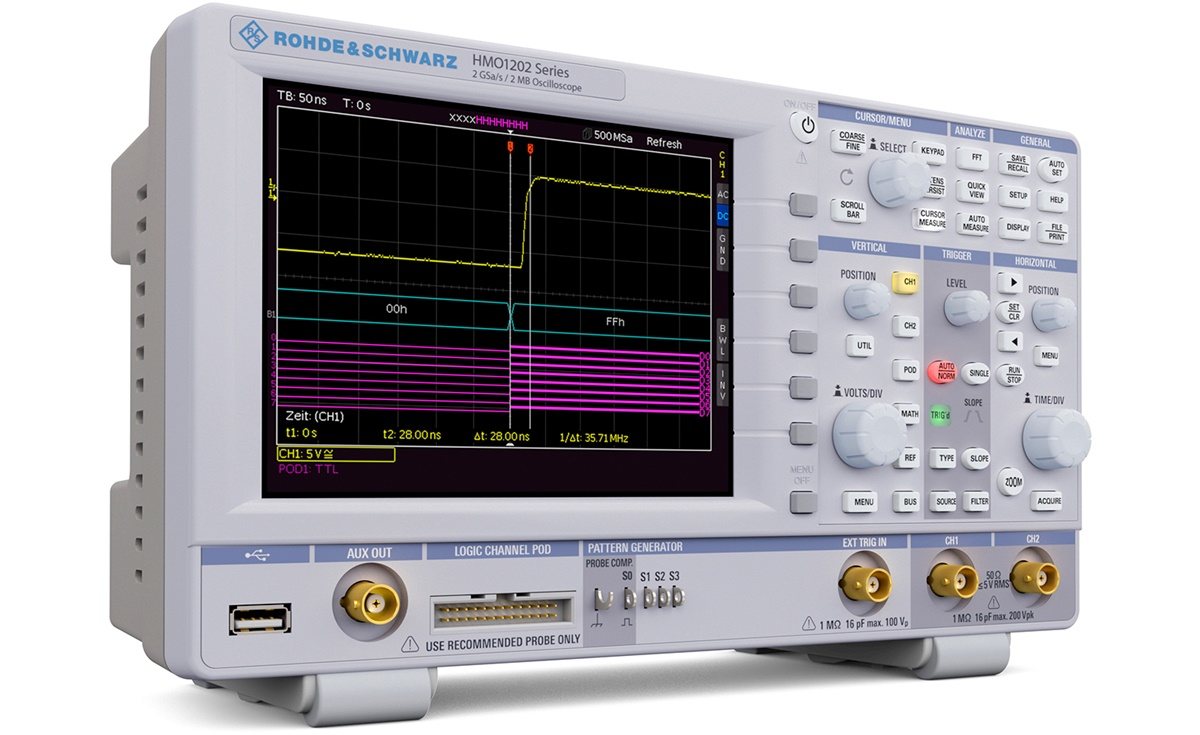Click the EXT TRIG IN BNC connector
This screenshot has width=1200, height=735.
click(x=863, y=581)
